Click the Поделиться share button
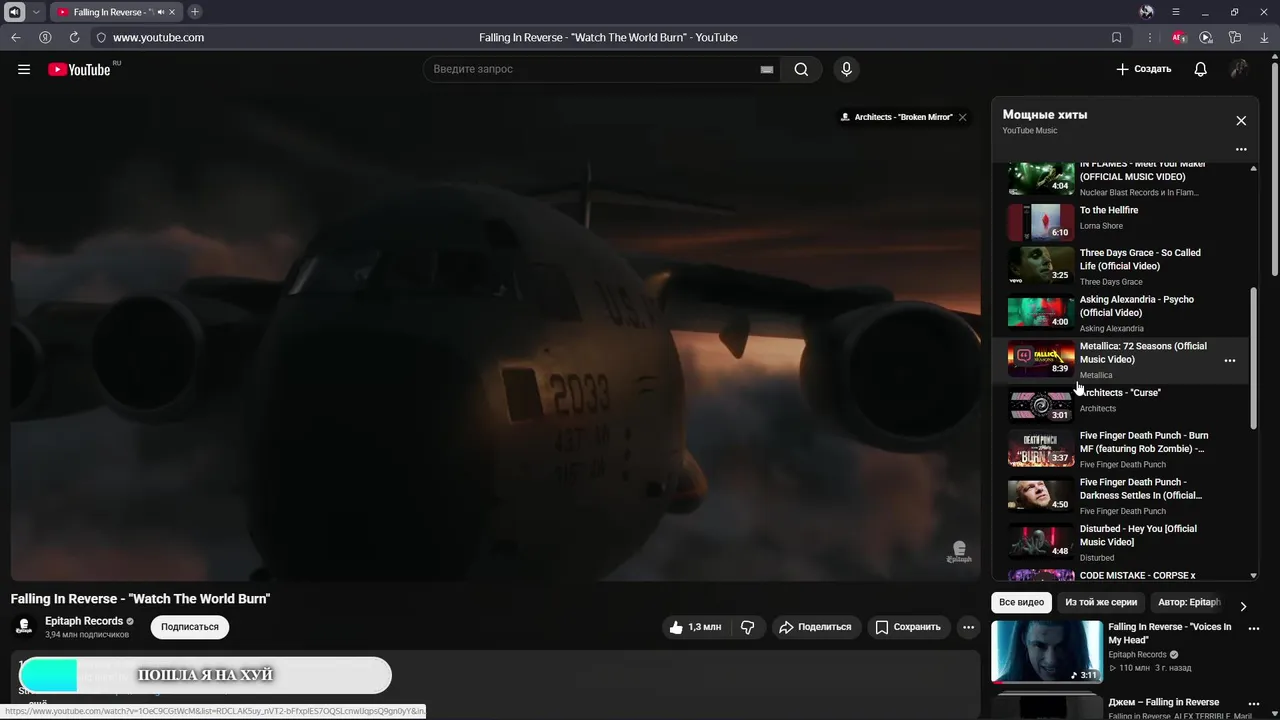The image size is (1280, 720). pyautogui.click(x=816, y=627)
